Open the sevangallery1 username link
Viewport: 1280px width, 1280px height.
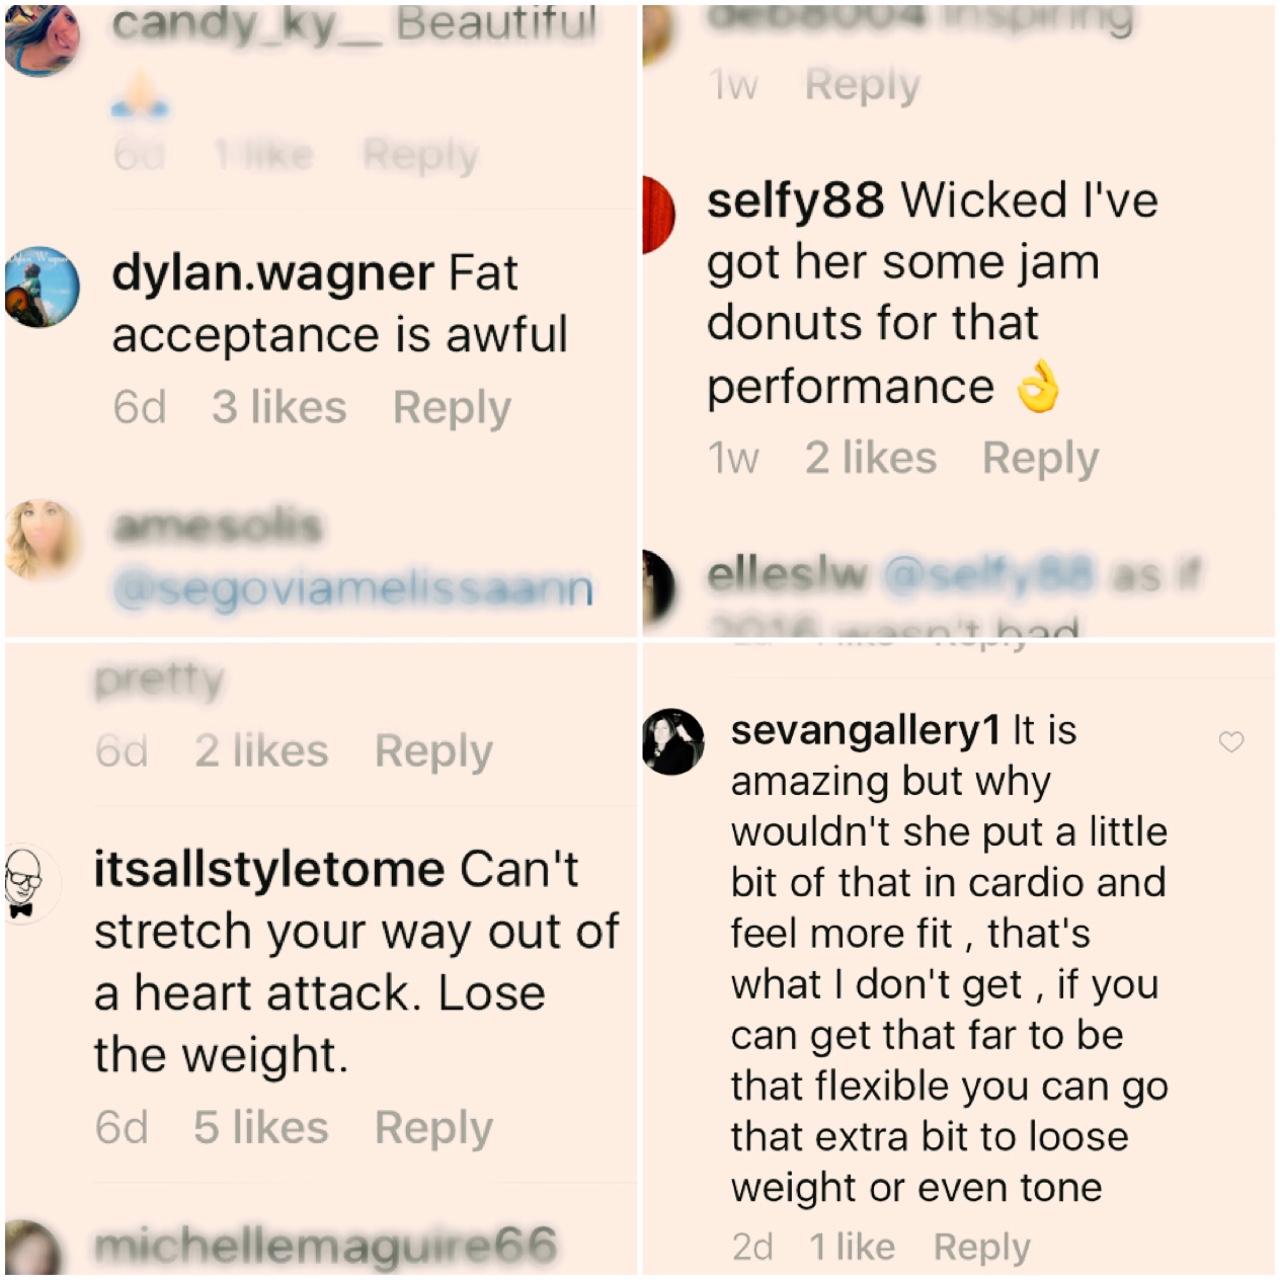[865, 731]
